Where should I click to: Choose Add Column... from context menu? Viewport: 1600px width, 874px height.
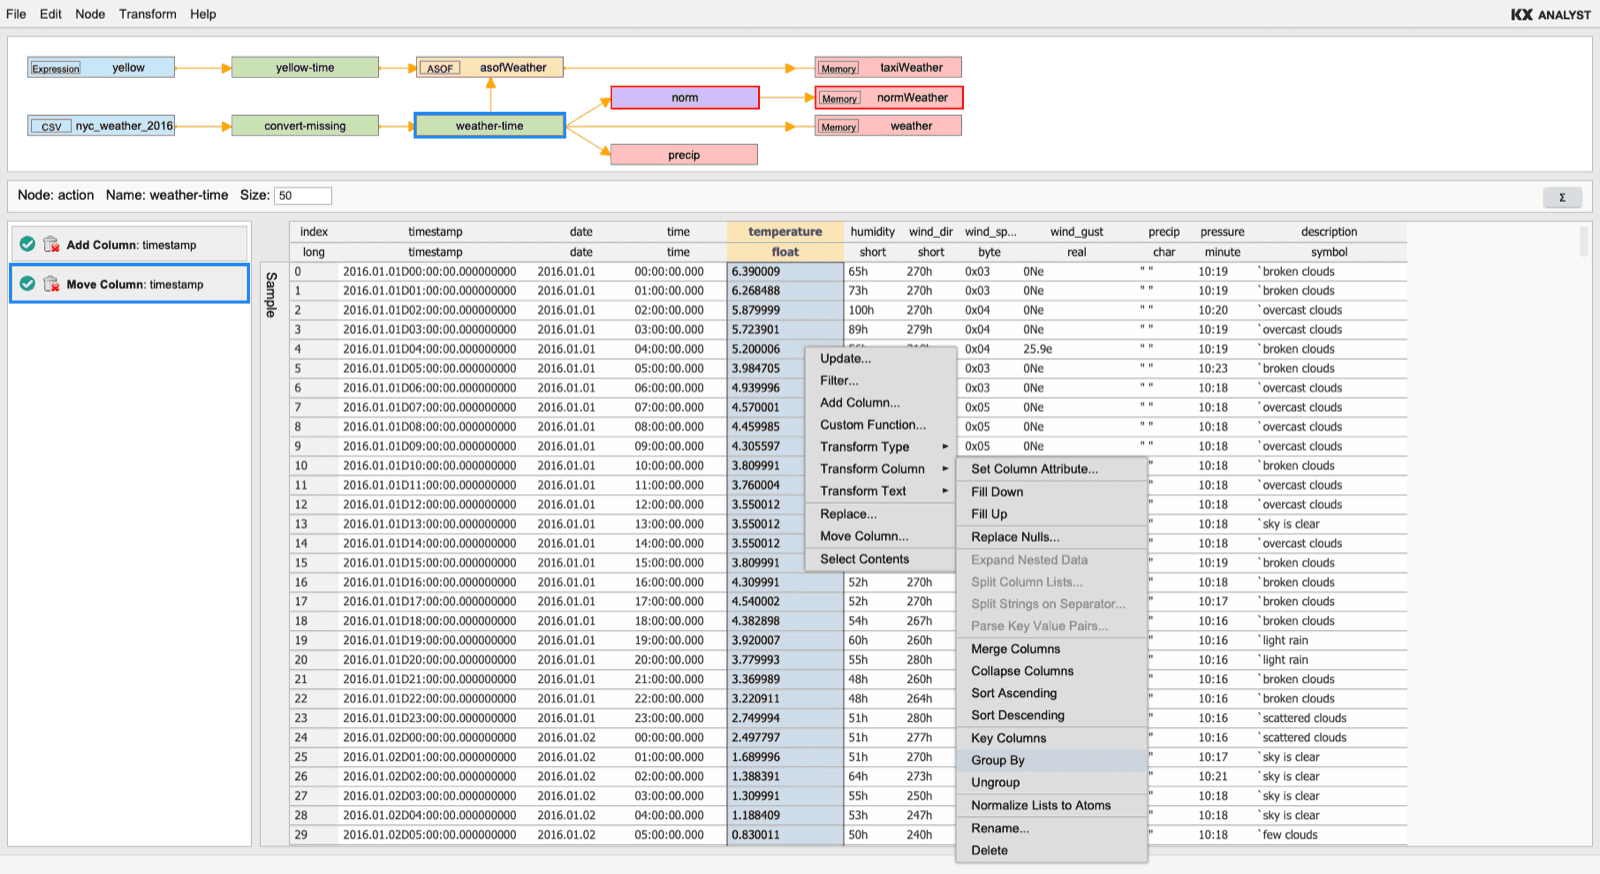click(880, 402)
